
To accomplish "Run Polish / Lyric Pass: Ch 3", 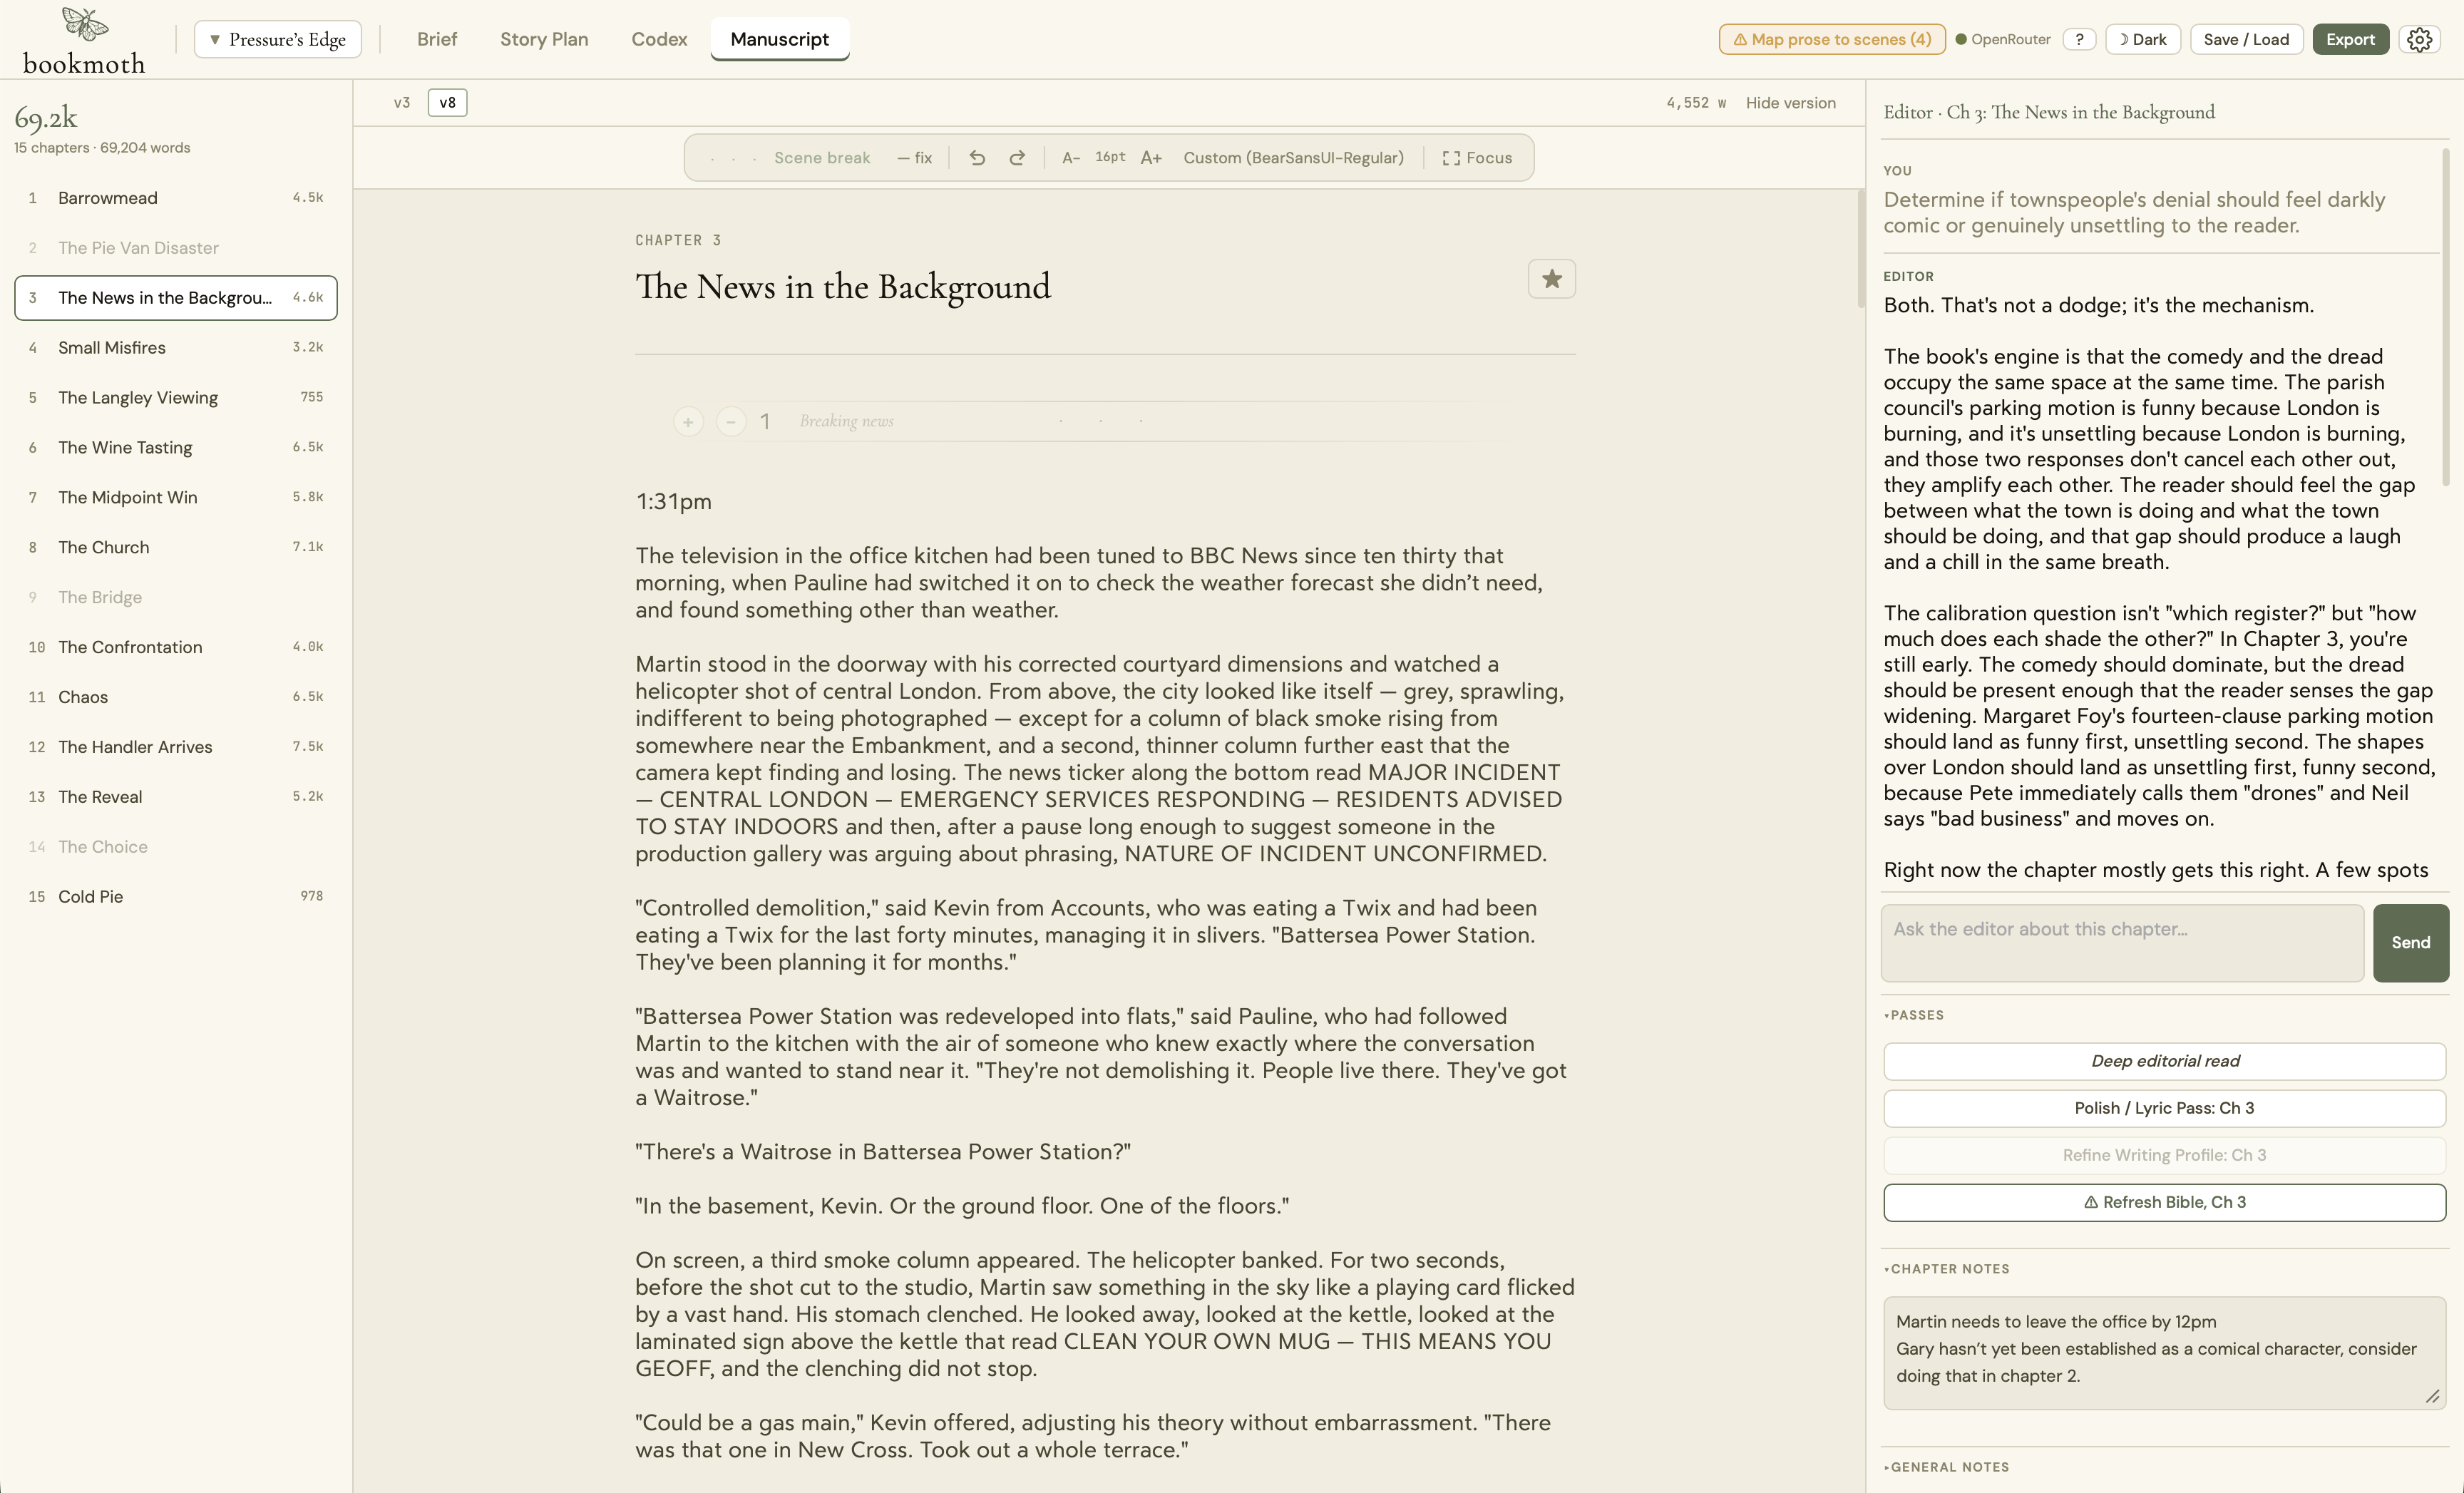I will coord(2164,1108).
